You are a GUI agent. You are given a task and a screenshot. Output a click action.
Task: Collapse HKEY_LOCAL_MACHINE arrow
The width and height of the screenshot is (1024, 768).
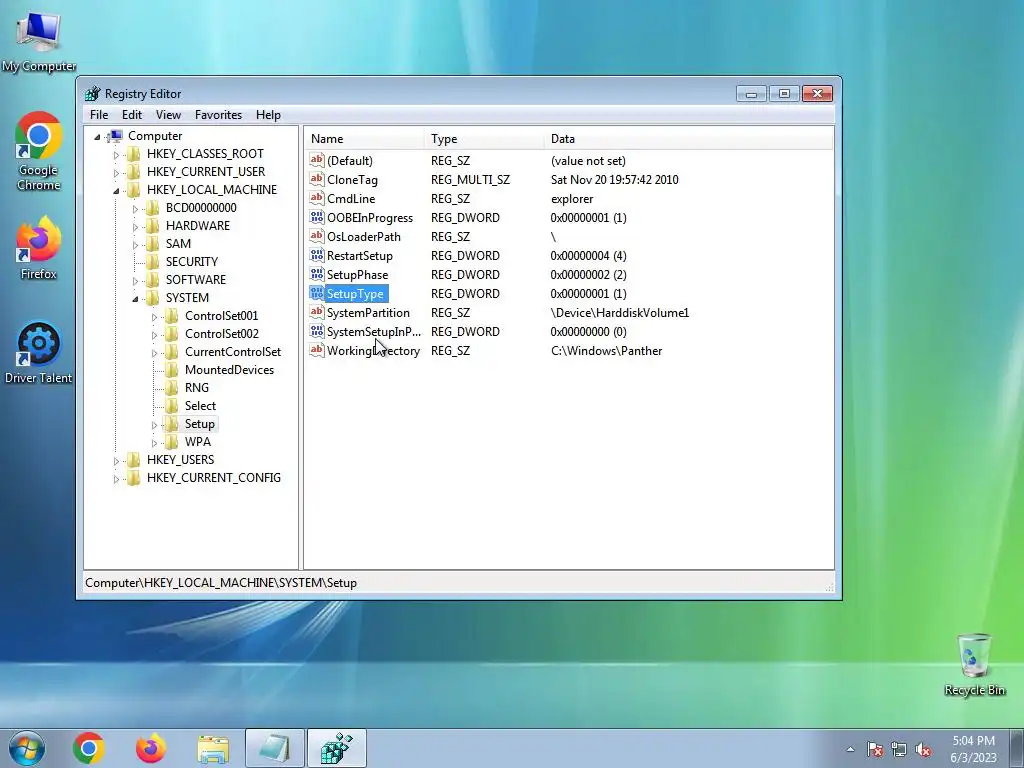(116, 191)
